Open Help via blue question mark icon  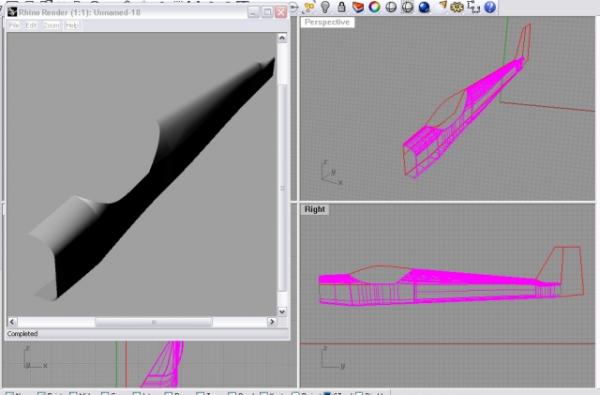490,7
